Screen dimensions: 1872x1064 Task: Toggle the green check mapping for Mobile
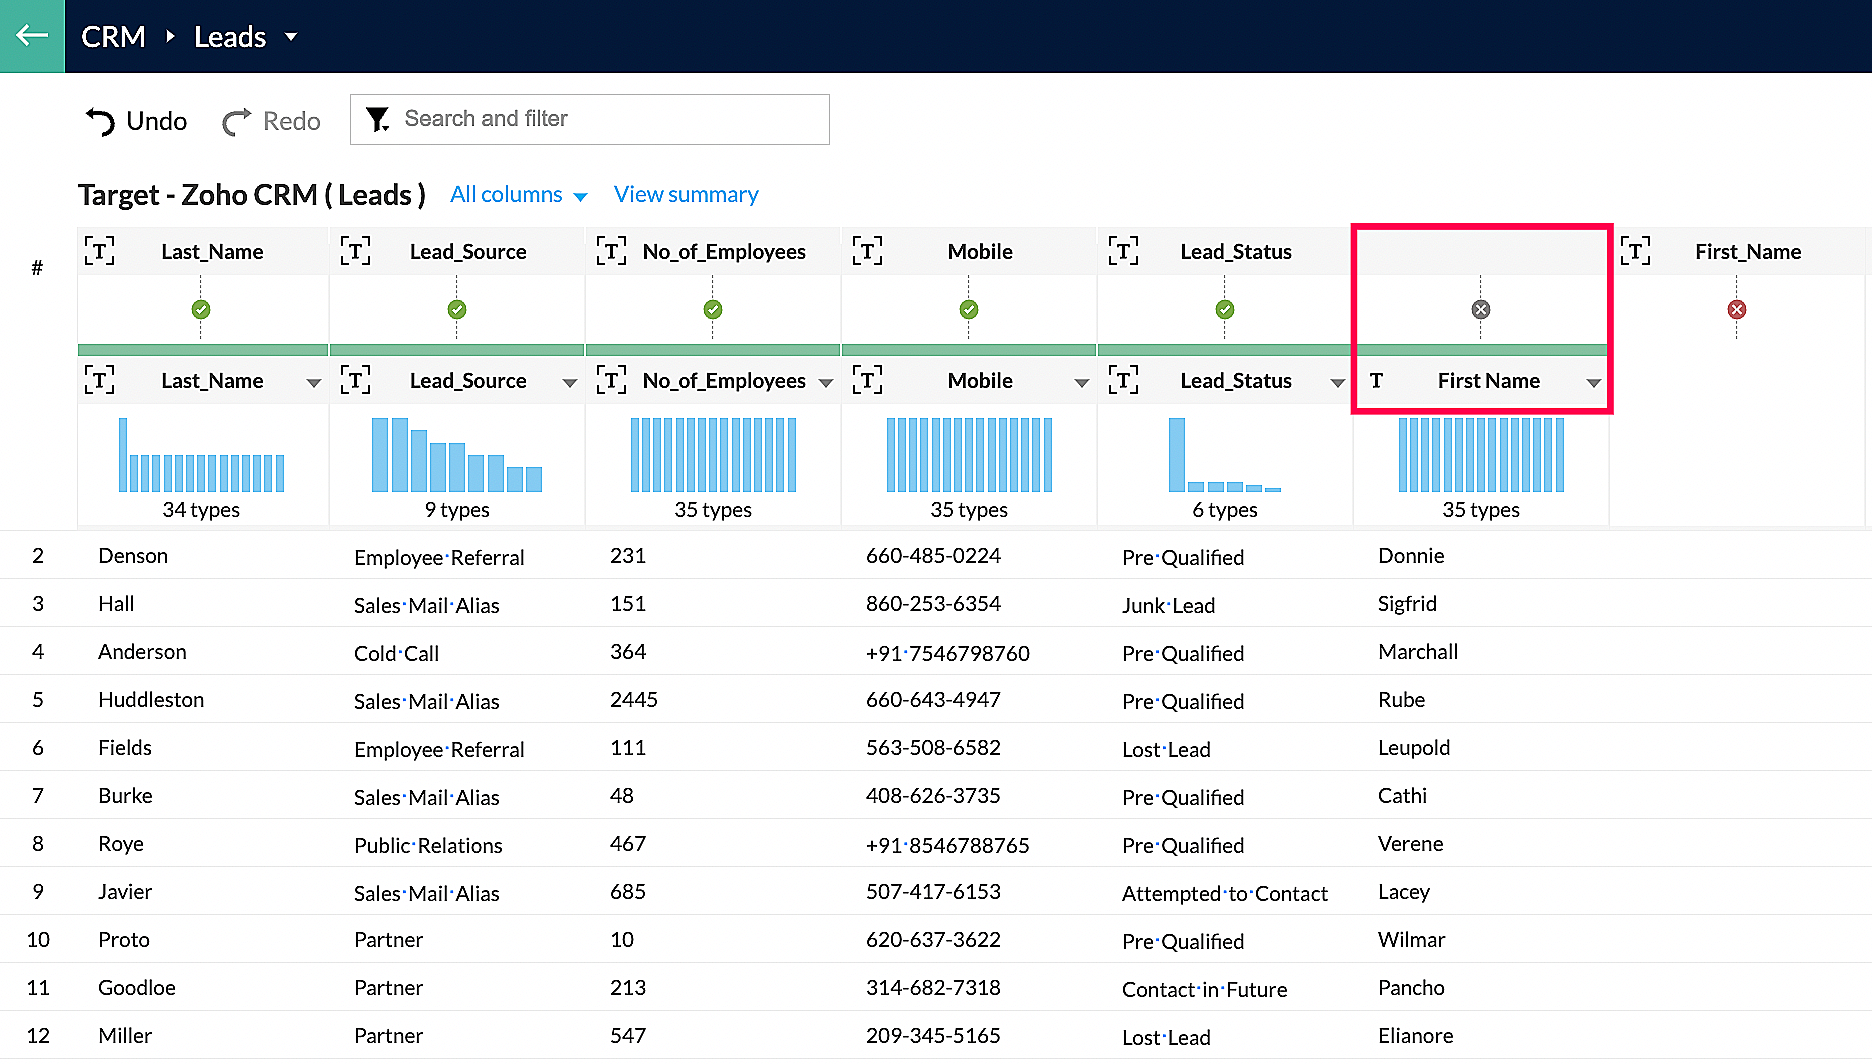click(968, 310)
